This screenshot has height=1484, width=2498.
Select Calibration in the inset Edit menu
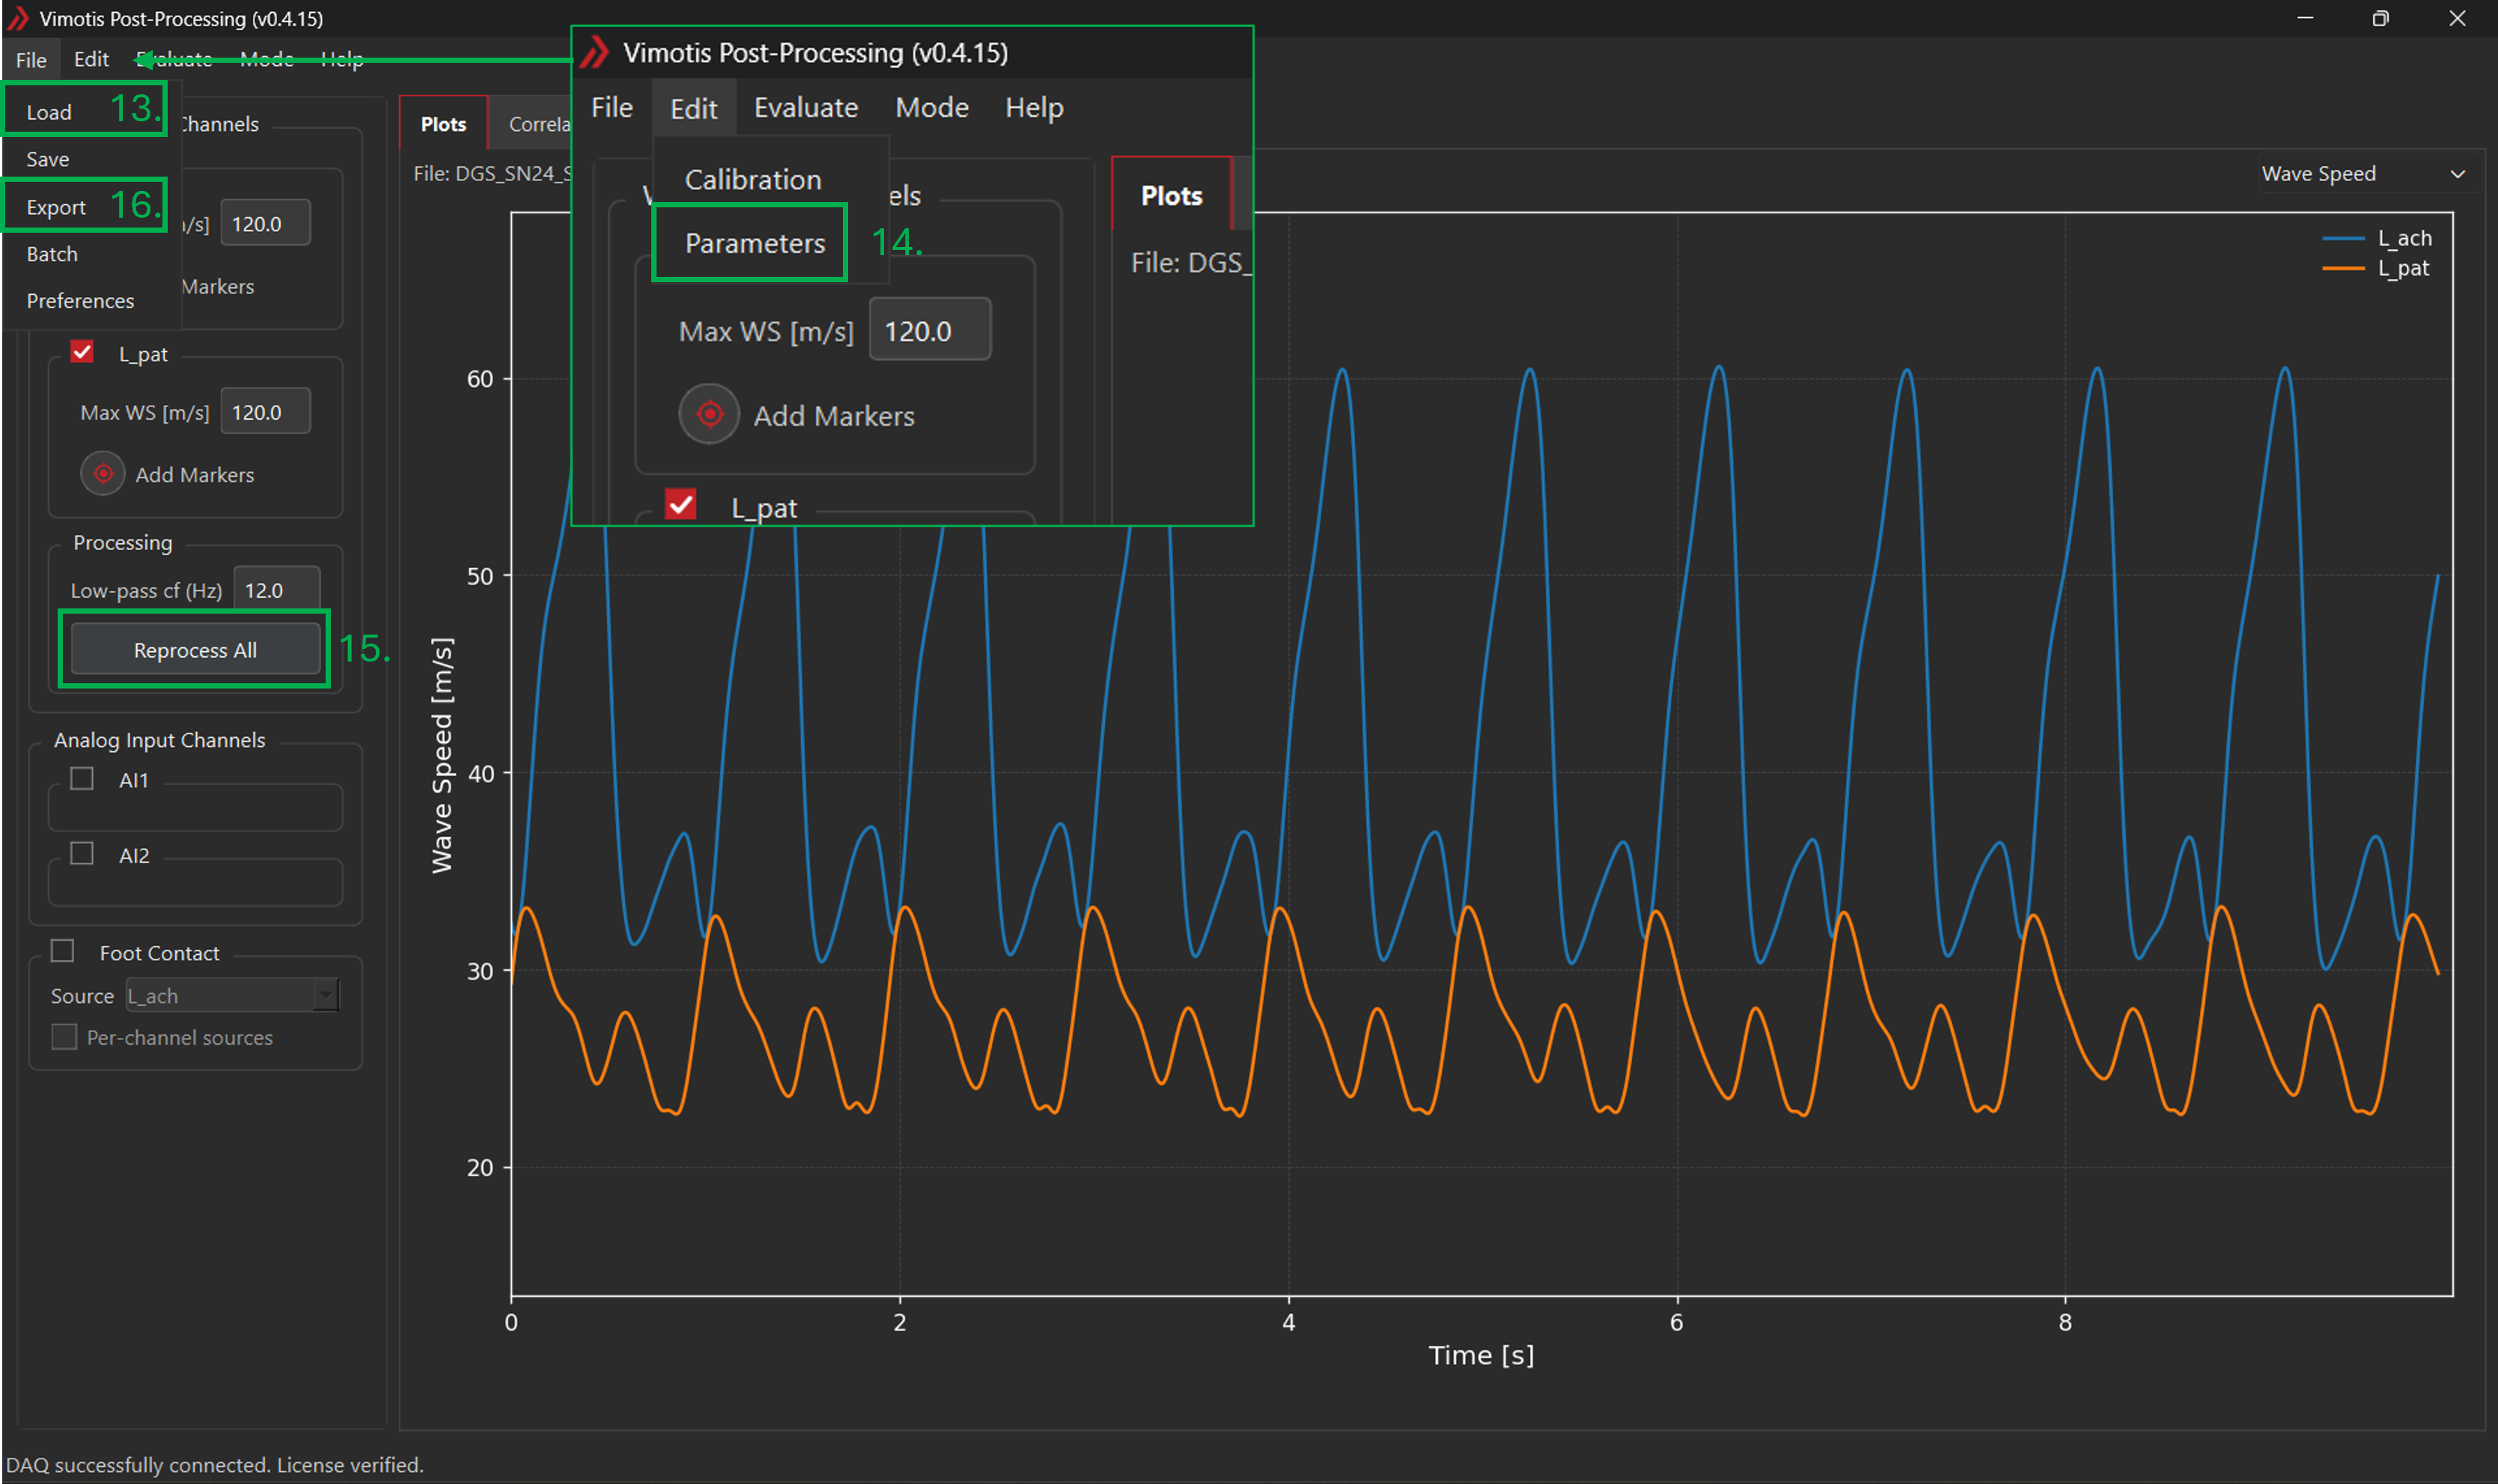[753, 180]
